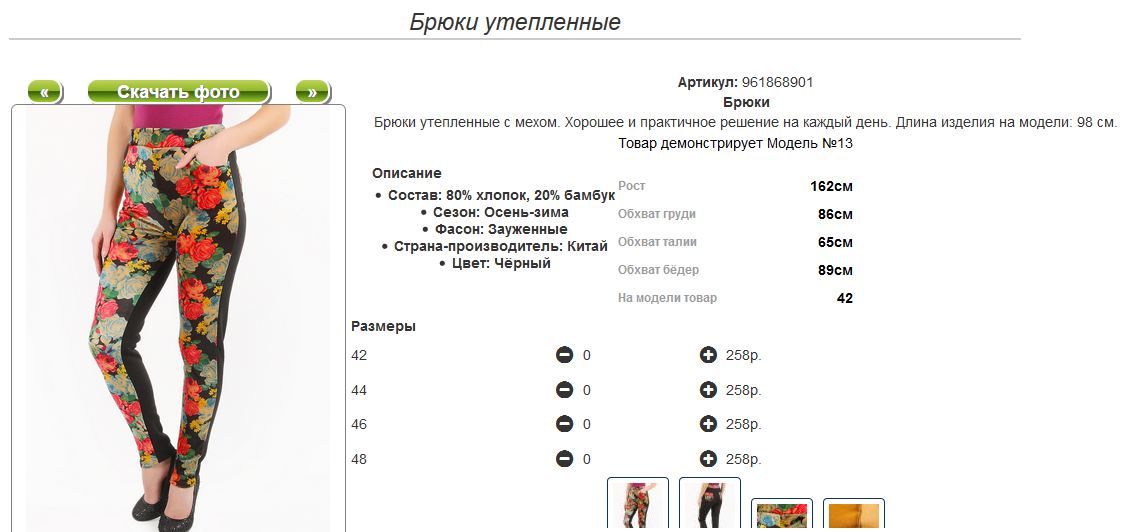Click the Обхват талии value 65см
This screenshot has height=532, width=1134.
835,242
